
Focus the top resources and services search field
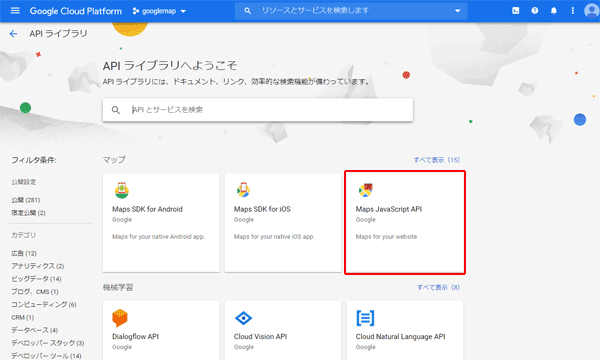click(x=351, y=11)
